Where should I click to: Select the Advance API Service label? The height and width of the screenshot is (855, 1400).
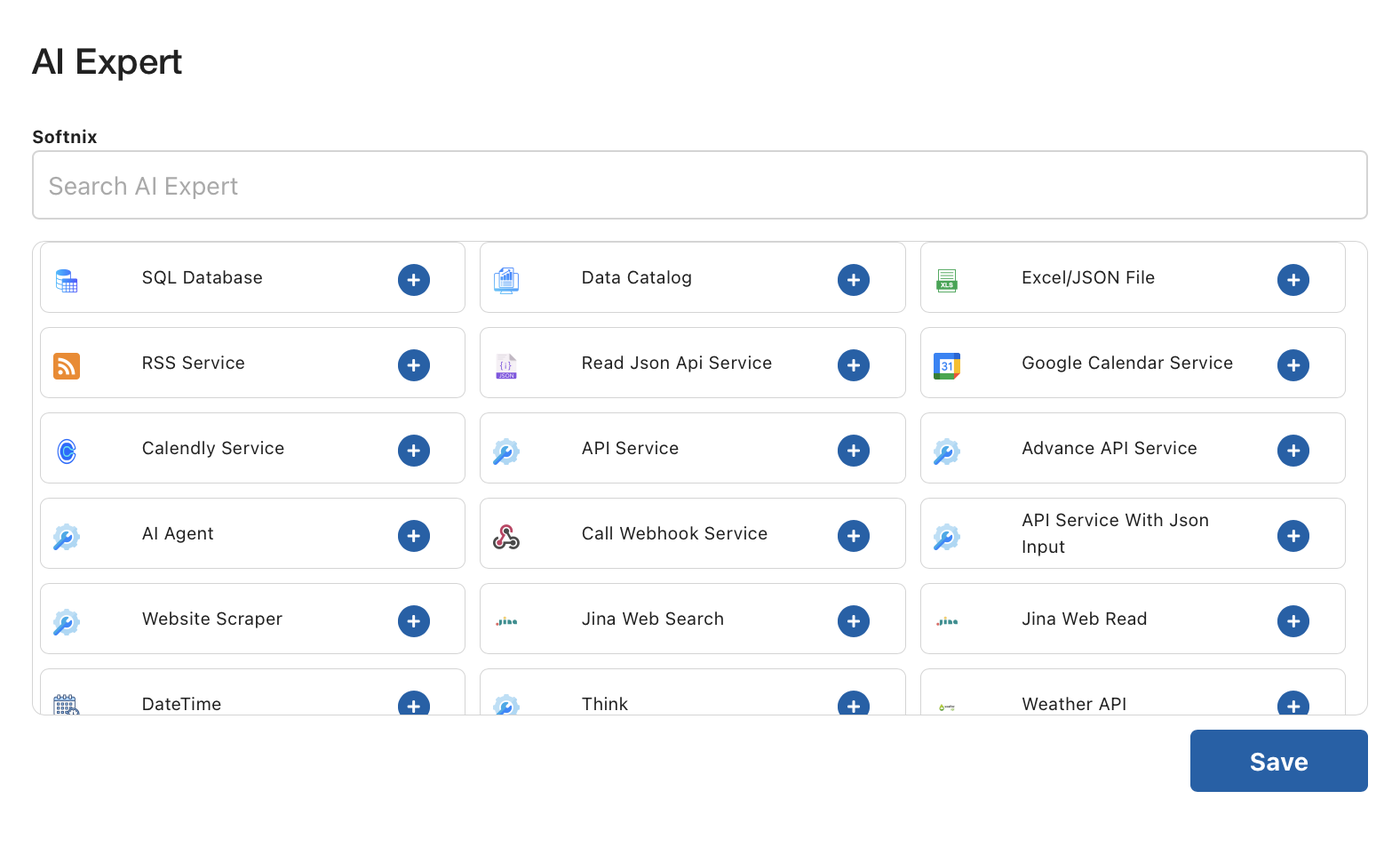[x=1109, y=448]
